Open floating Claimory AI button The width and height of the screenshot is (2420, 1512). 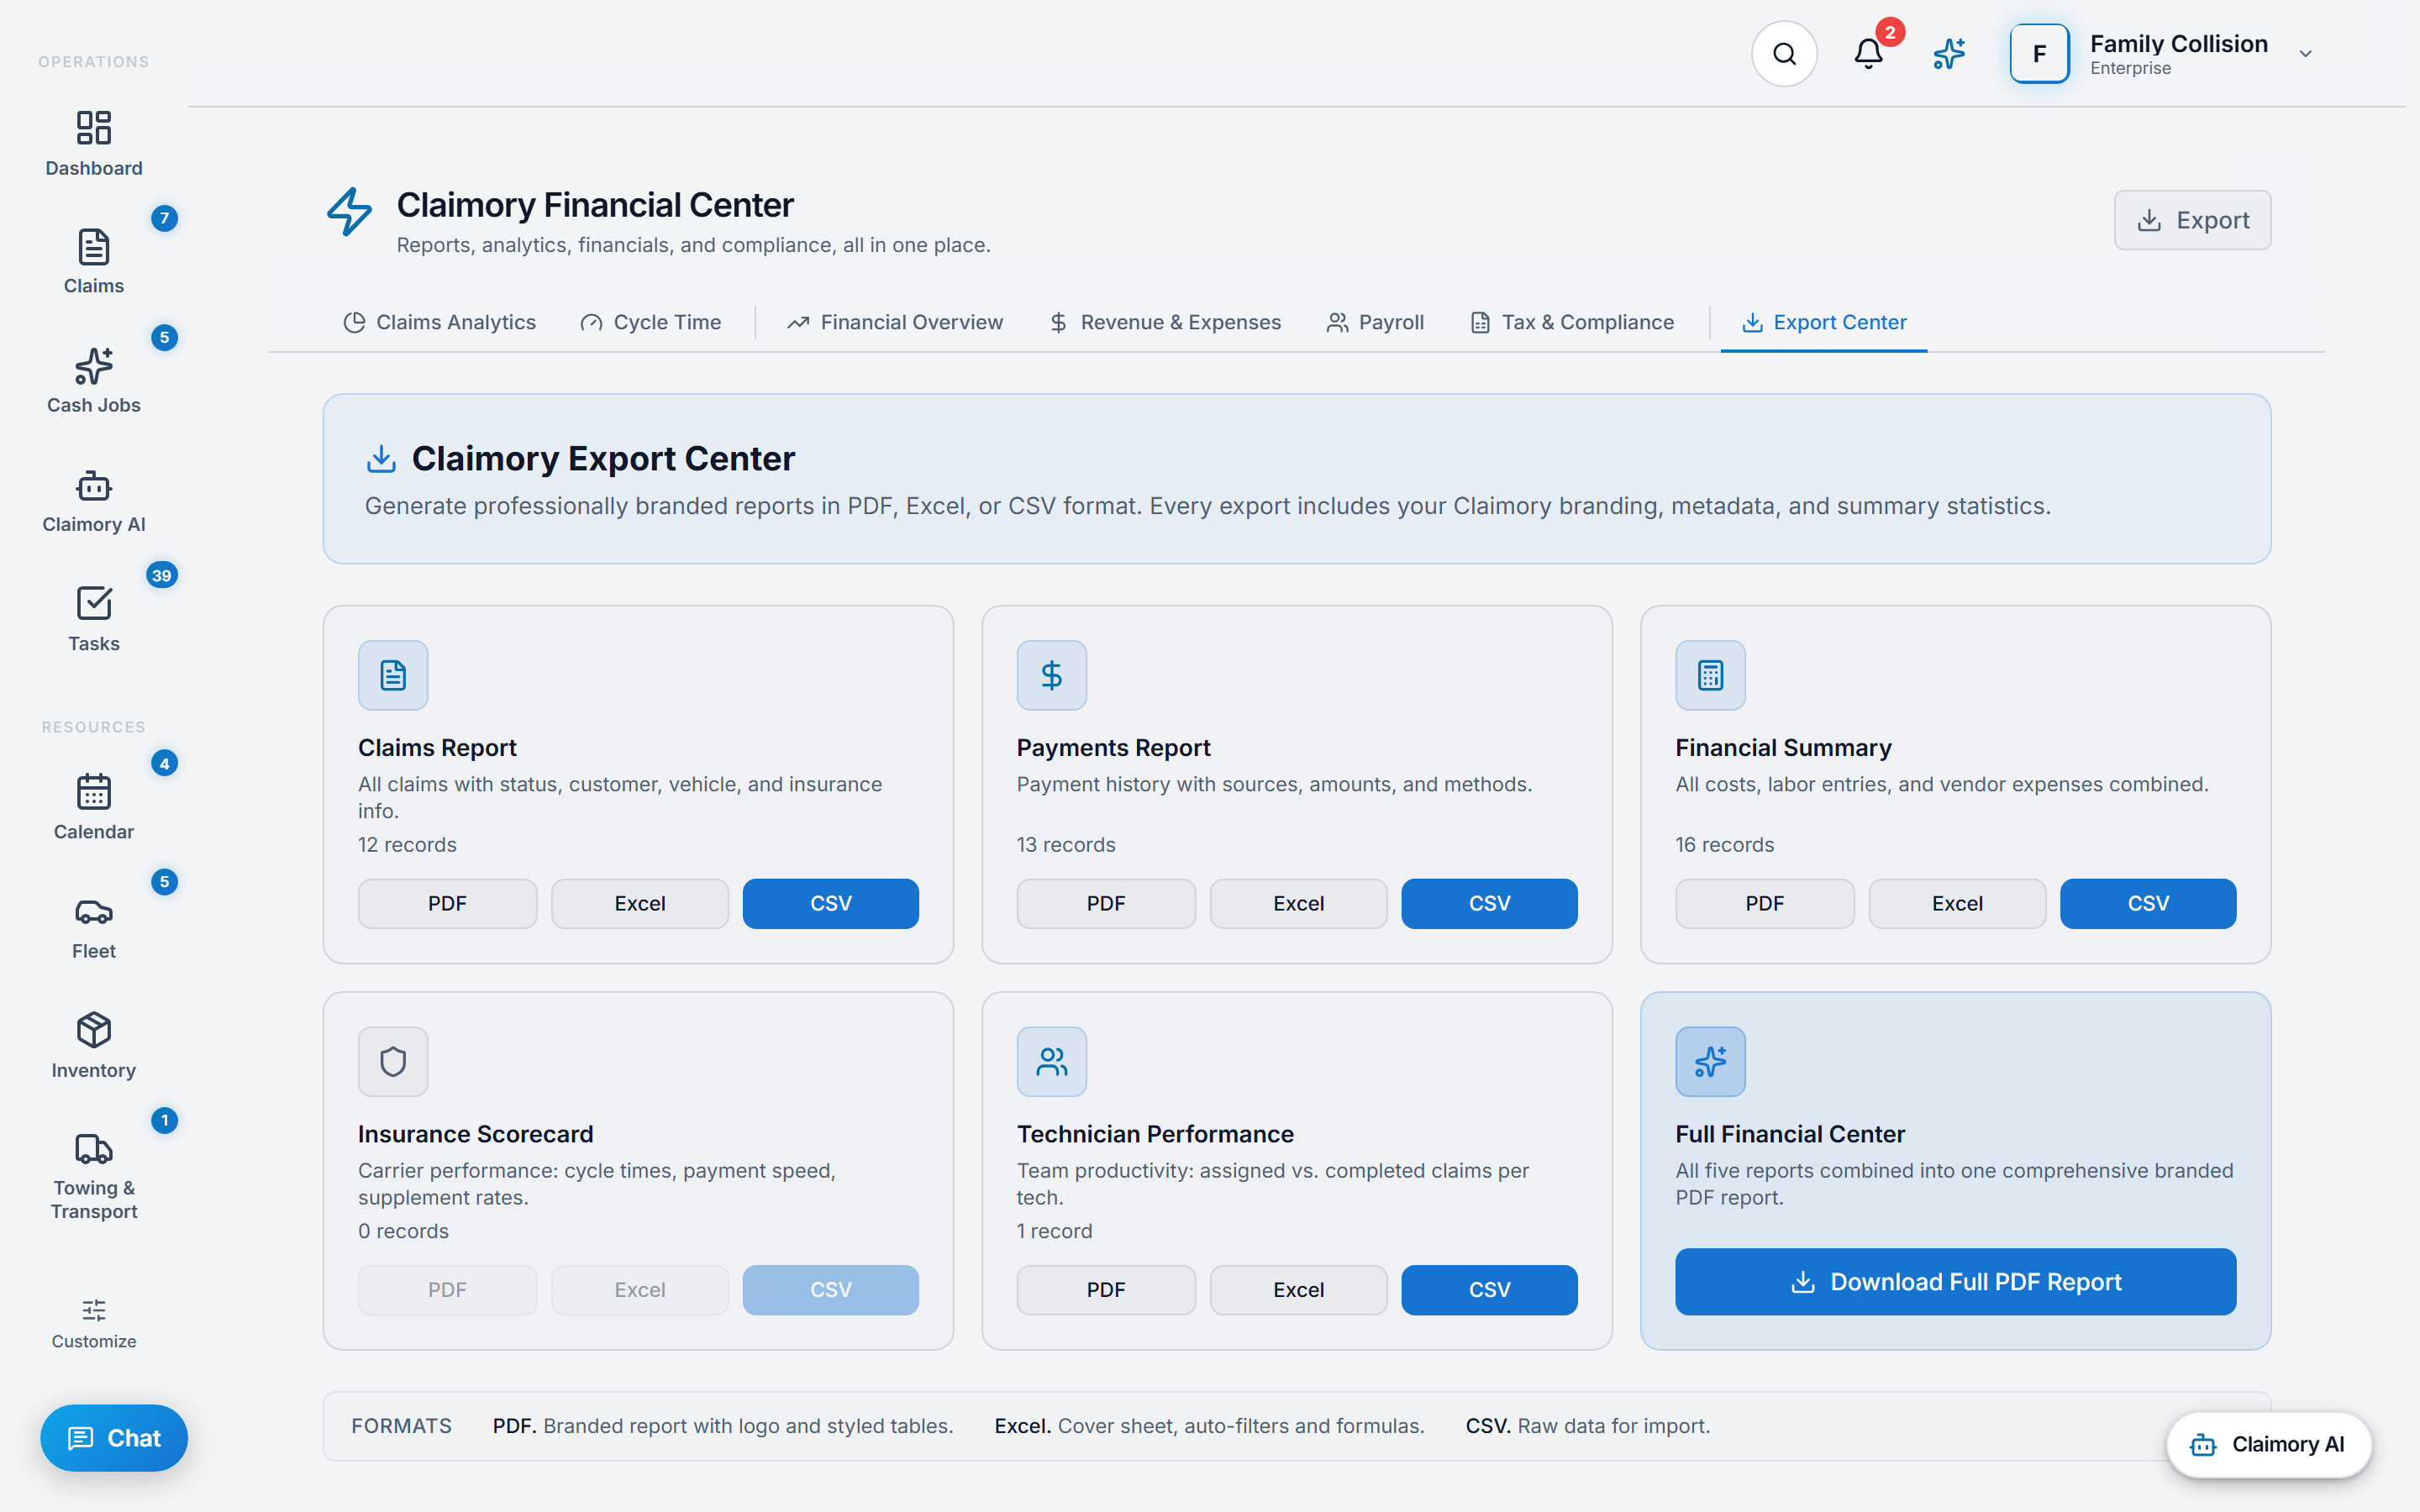pyautogui.click(x=2268, y=1444)
